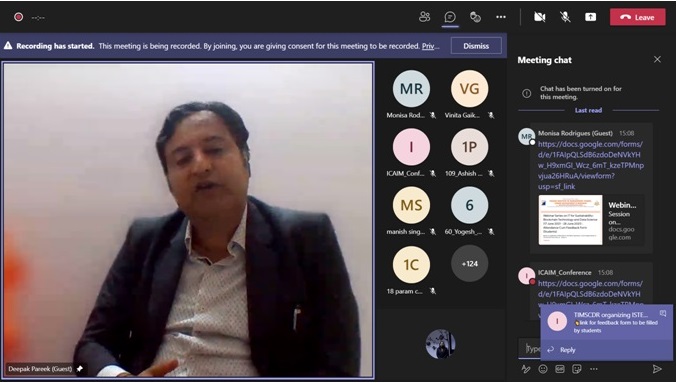677x383 pixels.
Task: Turn on the camera
Action: pyautogui.click(x=539, y=17)
